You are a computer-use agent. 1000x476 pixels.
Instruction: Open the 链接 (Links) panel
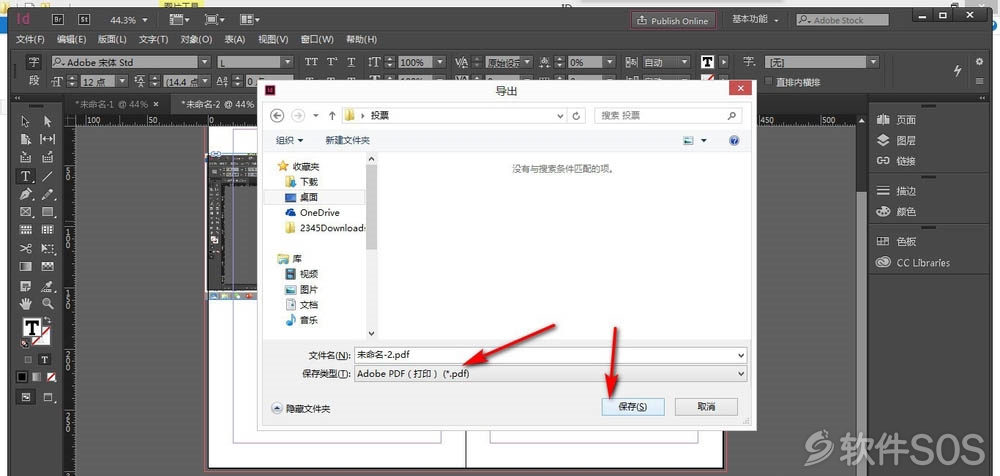point(896,161)
